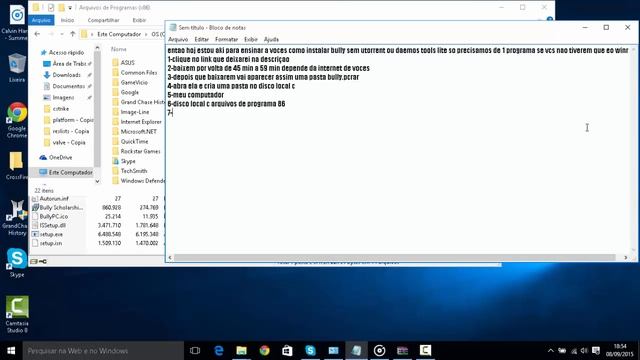Open Windows Store from taskbar
Image resolution: width=640 pixels, height=360 pixels.
[x=287, y=351]
